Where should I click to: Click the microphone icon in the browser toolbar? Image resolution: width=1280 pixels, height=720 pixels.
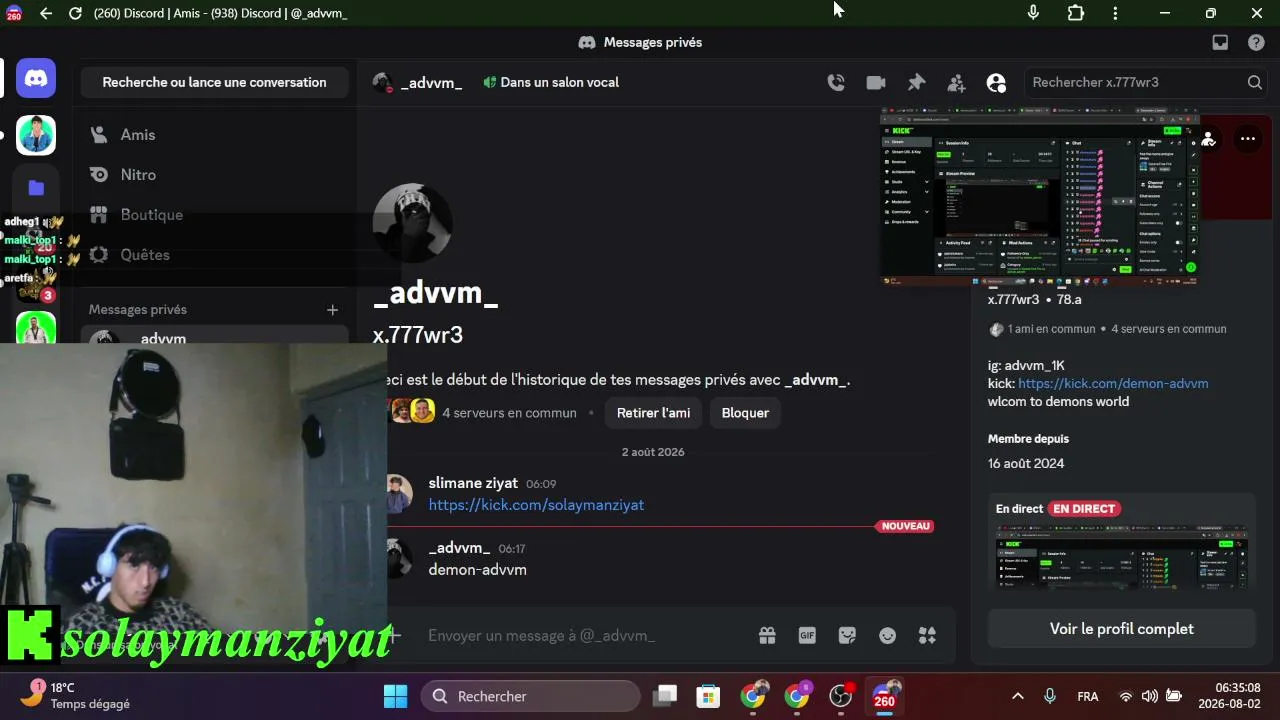click(x=1033, y=13)
